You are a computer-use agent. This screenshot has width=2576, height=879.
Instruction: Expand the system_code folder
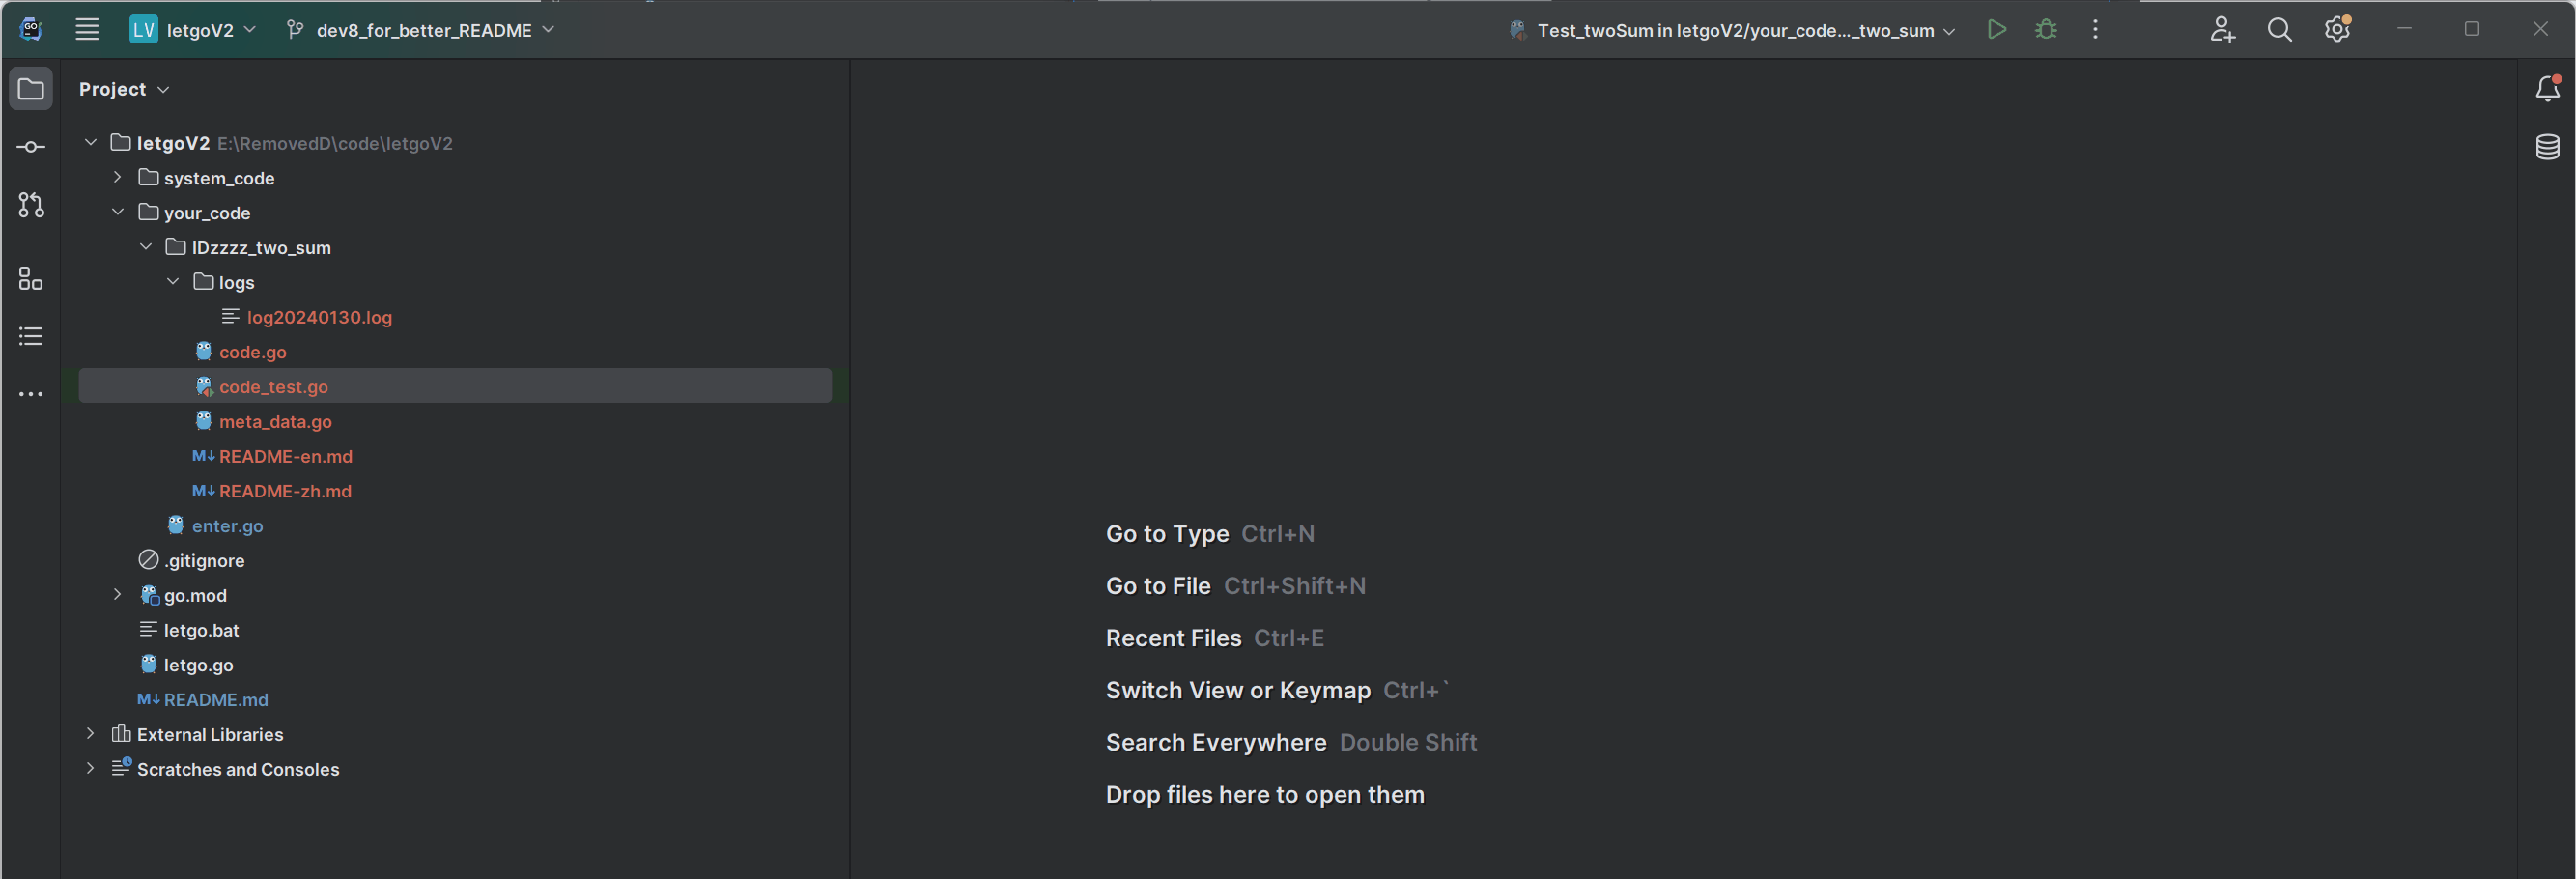tap(117, 177)
